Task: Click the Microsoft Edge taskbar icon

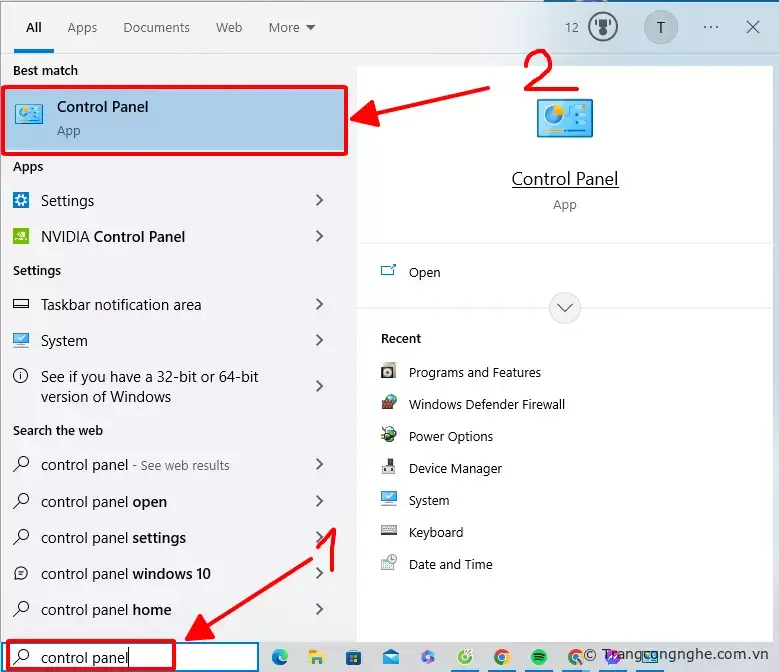Action: click(x=280, y=657)
